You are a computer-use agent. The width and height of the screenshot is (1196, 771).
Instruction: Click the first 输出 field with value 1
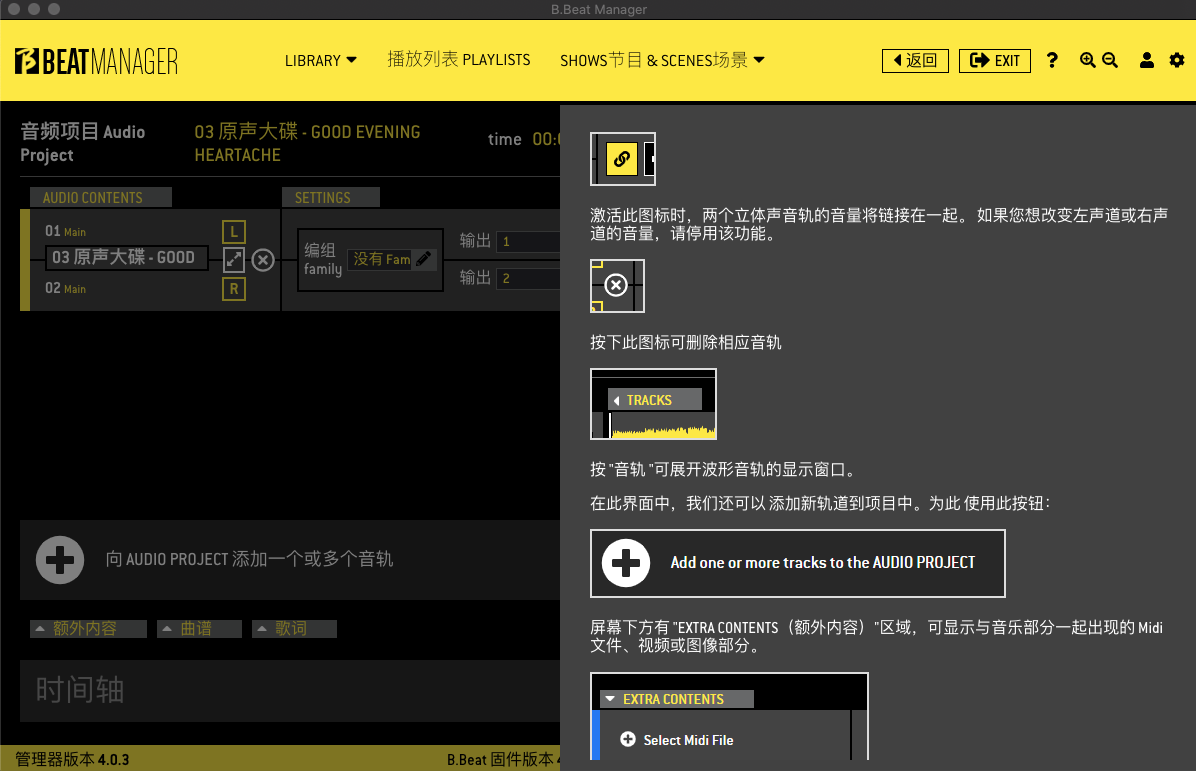click(x=528, y=241)
